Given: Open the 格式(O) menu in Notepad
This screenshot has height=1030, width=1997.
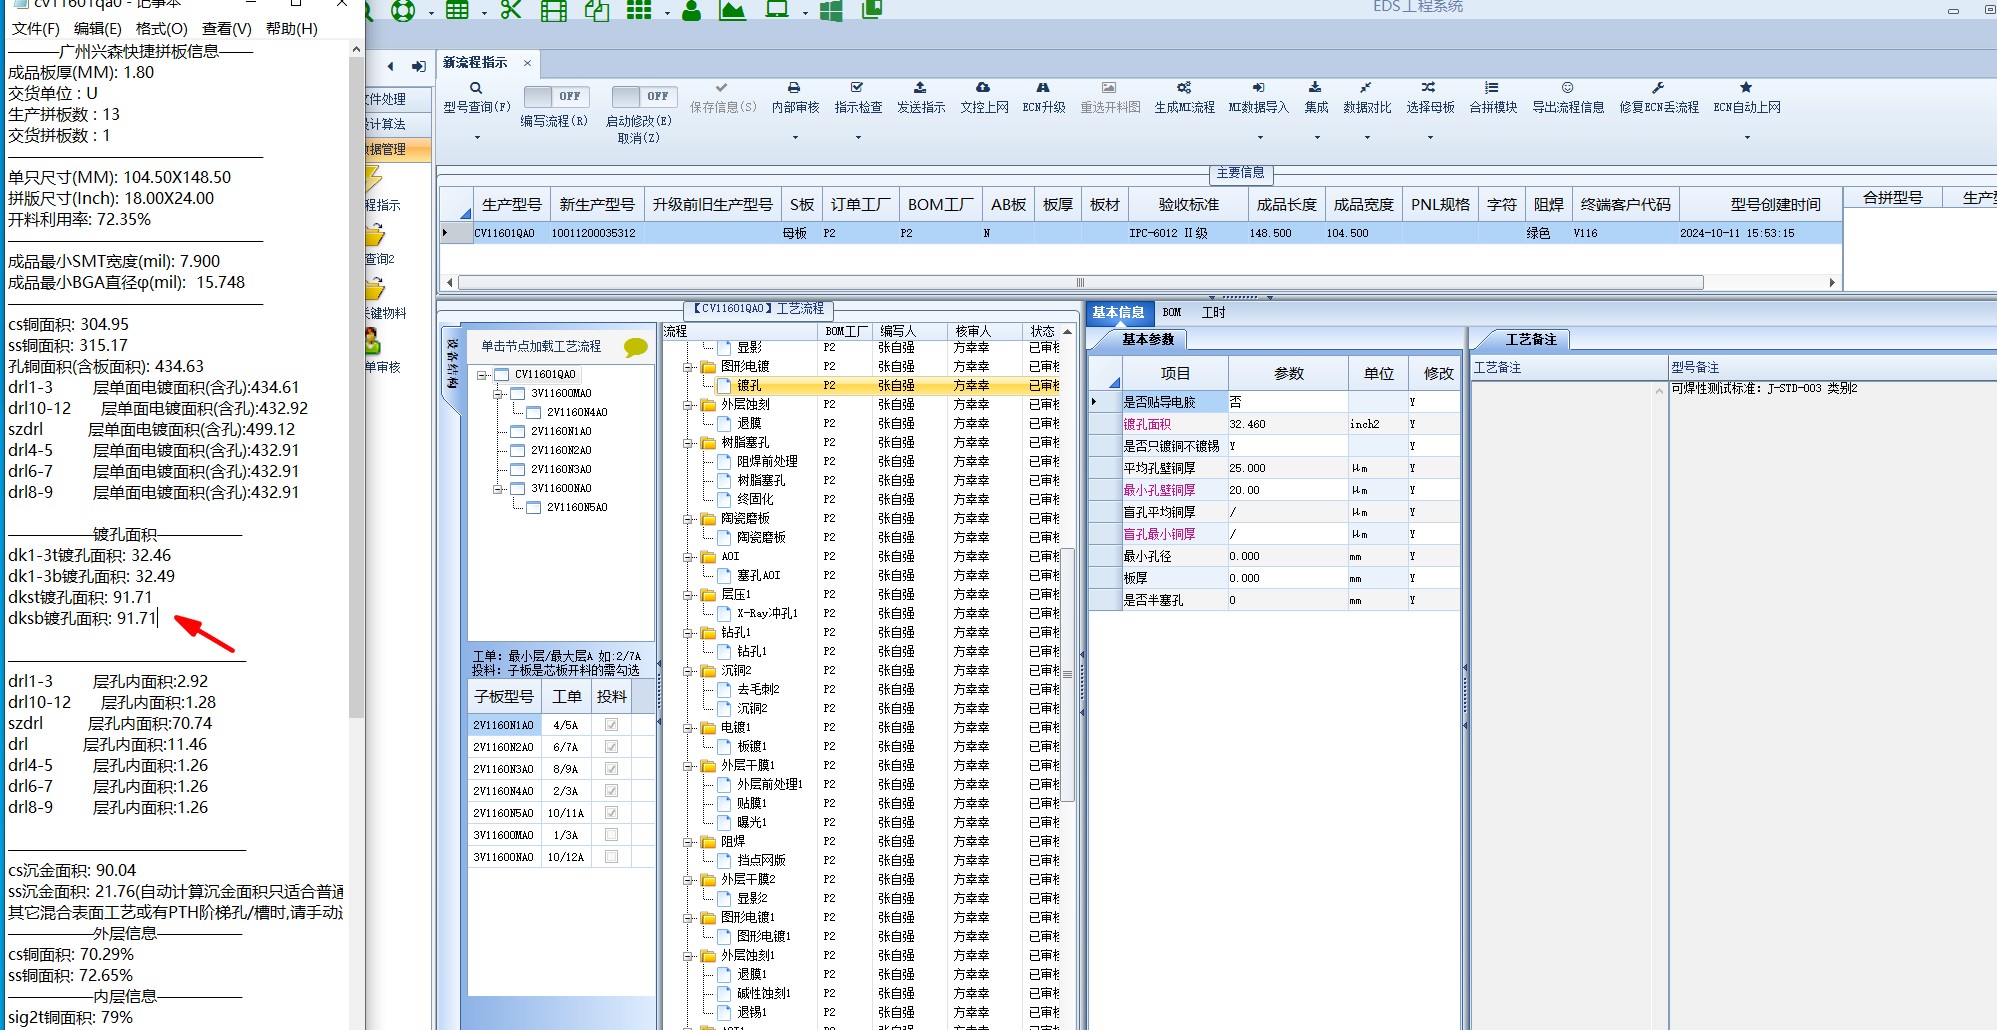Looking at the screenshot, I should coord(161,29).
